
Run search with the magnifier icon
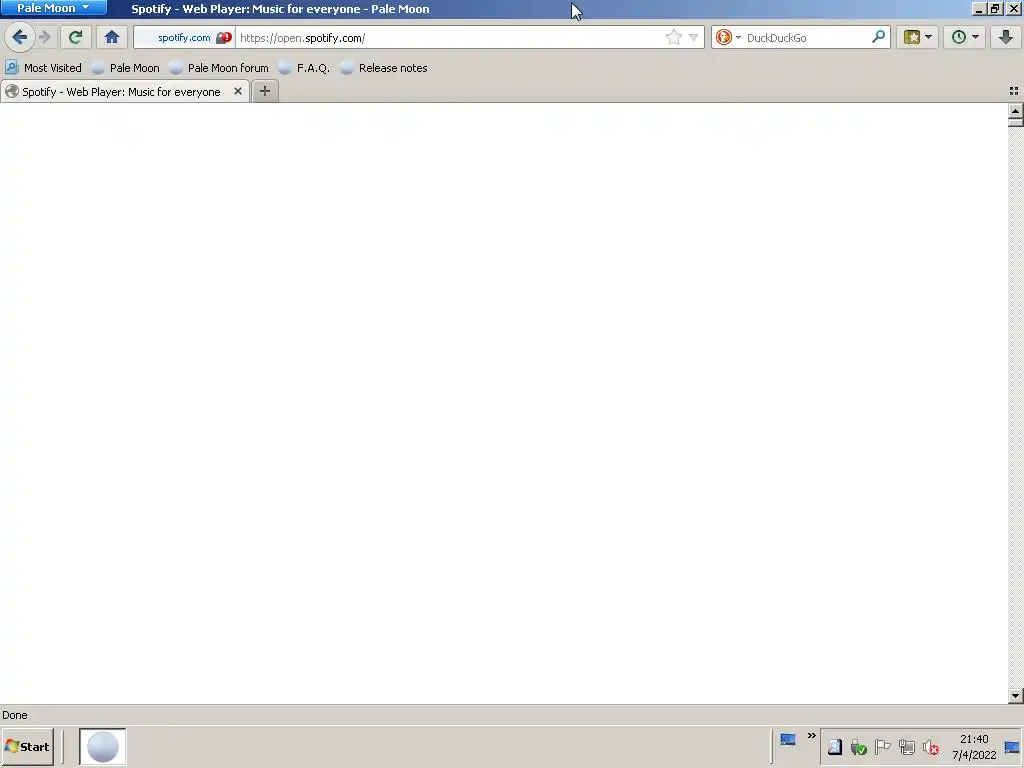pos(878,37)
